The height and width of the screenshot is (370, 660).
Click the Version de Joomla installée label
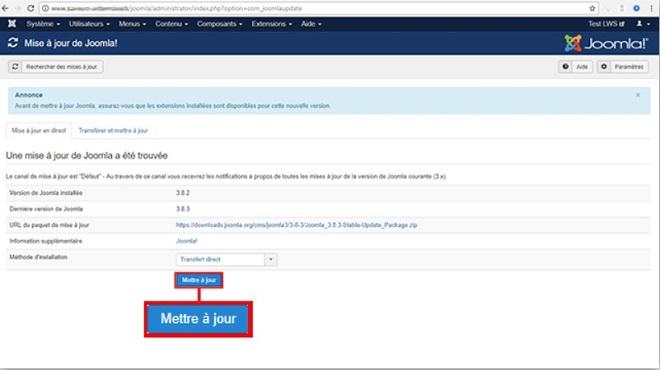click(x=46, y=193)
